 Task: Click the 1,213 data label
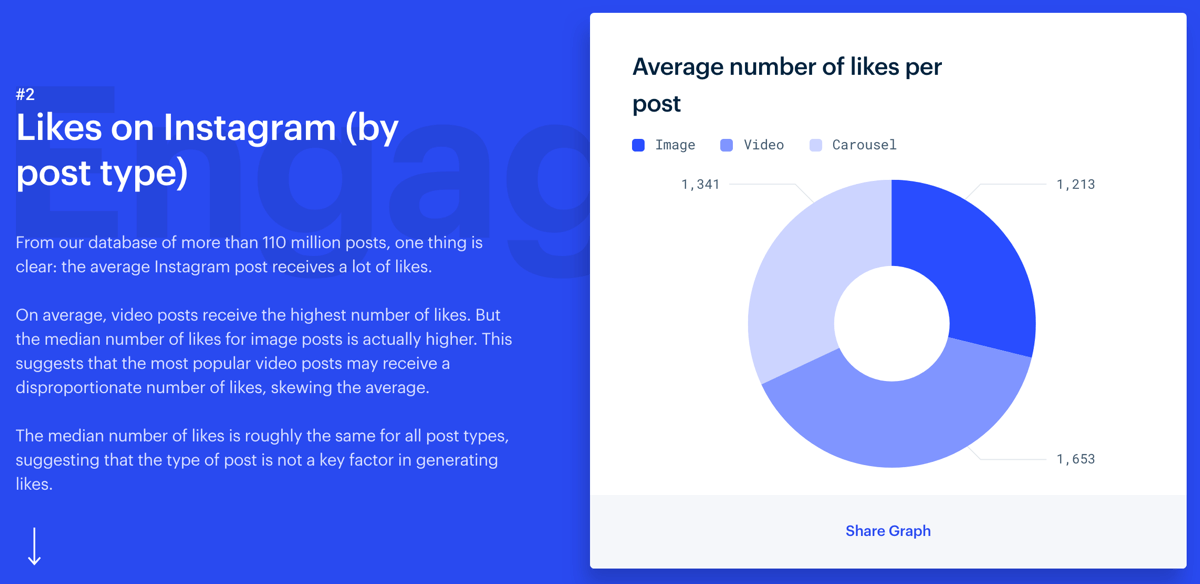pyautogui.click(x=1076, y=184)
